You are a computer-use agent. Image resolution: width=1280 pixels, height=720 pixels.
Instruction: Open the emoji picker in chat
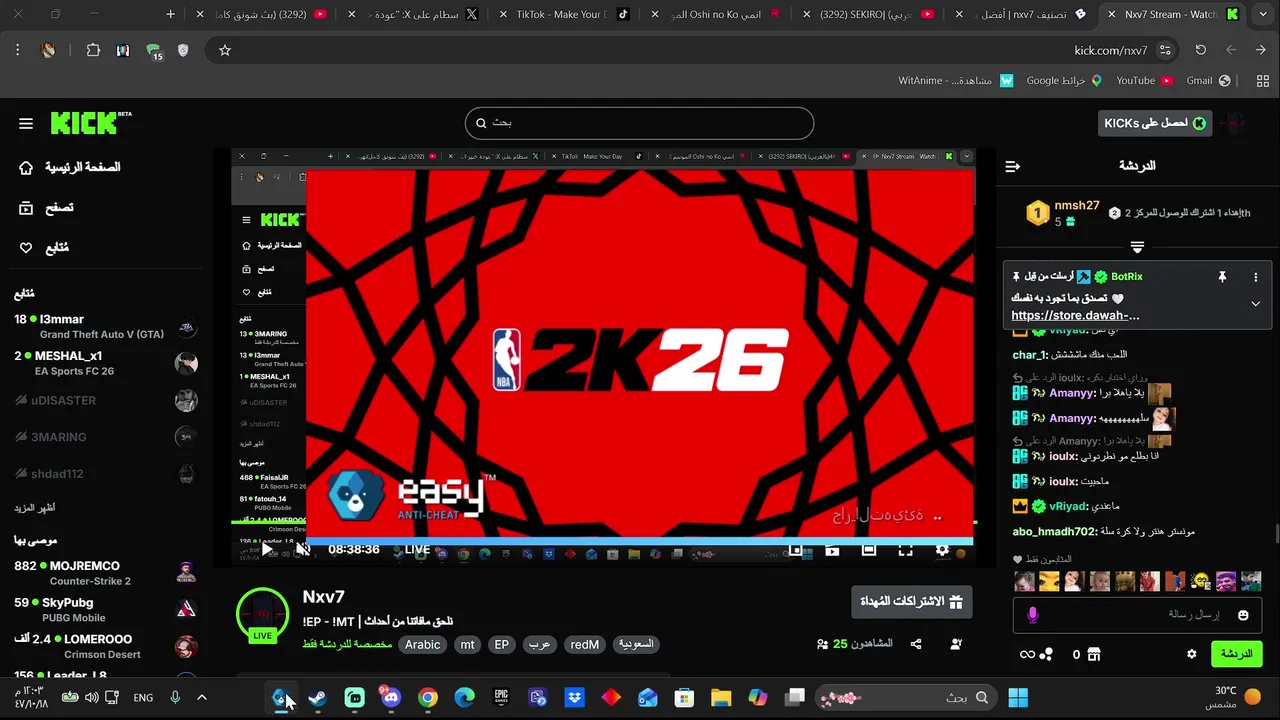pyautogui.click(x=1243, y=616)
